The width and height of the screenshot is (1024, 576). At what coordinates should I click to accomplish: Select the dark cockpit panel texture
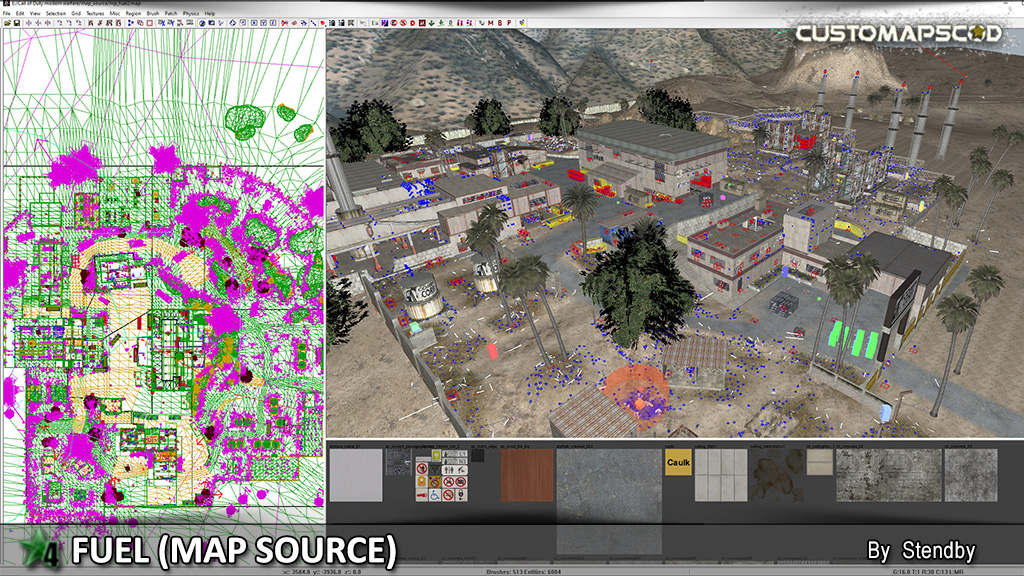coord(398,462)
